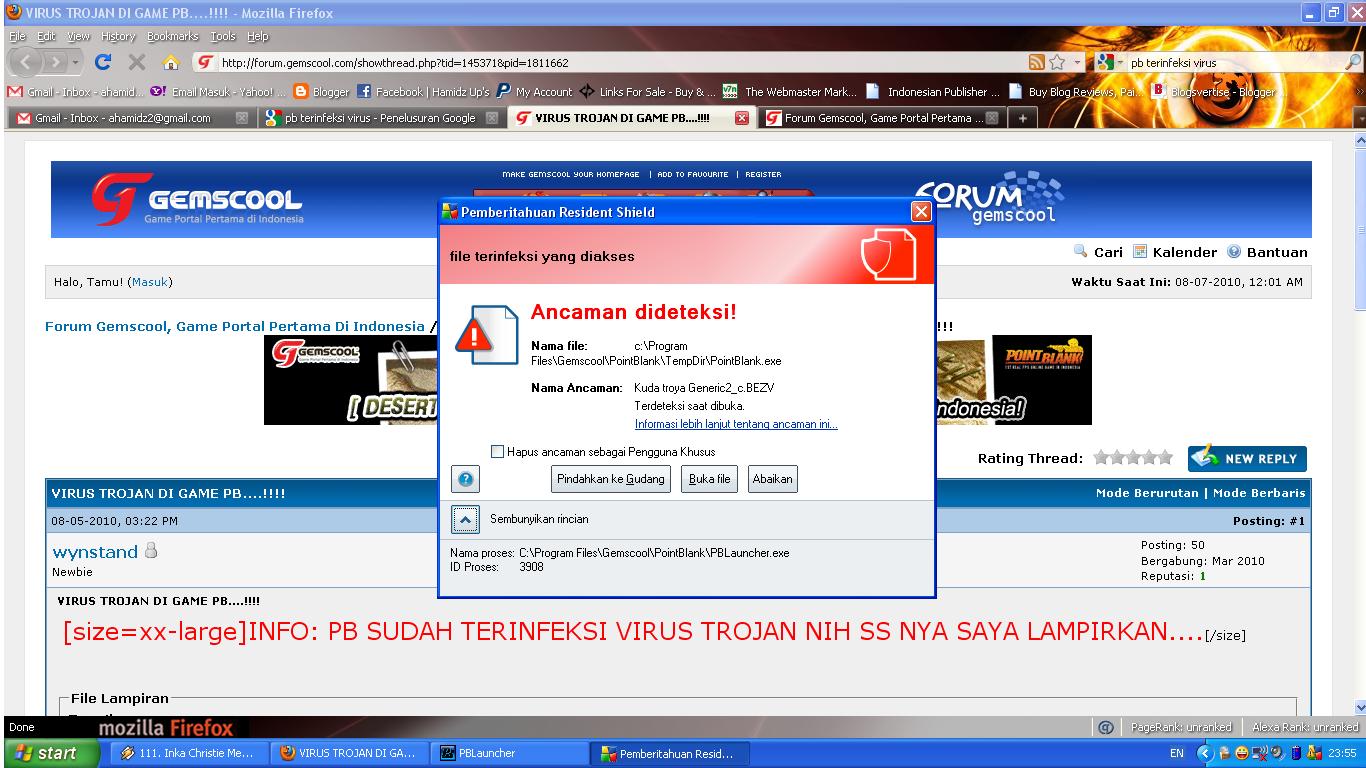1366x768 pixels.
Task: Click the 'Abaikan' button
Action: [772, 479]
